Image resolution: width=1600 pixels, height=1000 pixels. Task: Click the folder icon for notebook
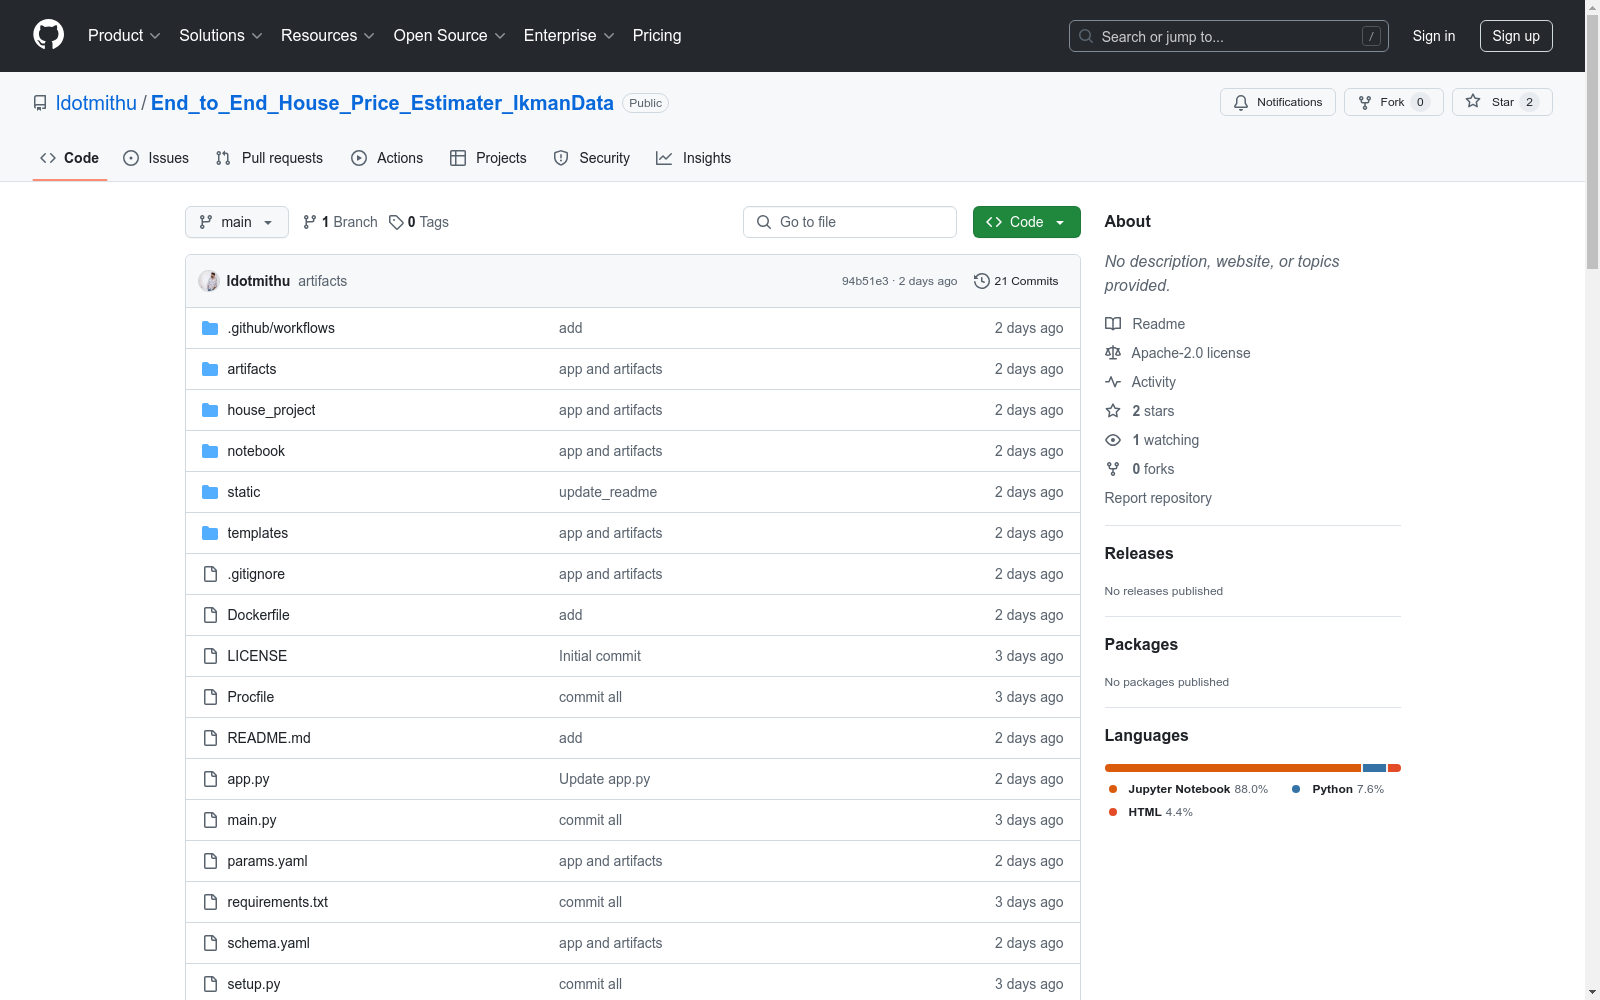point(210,451)
